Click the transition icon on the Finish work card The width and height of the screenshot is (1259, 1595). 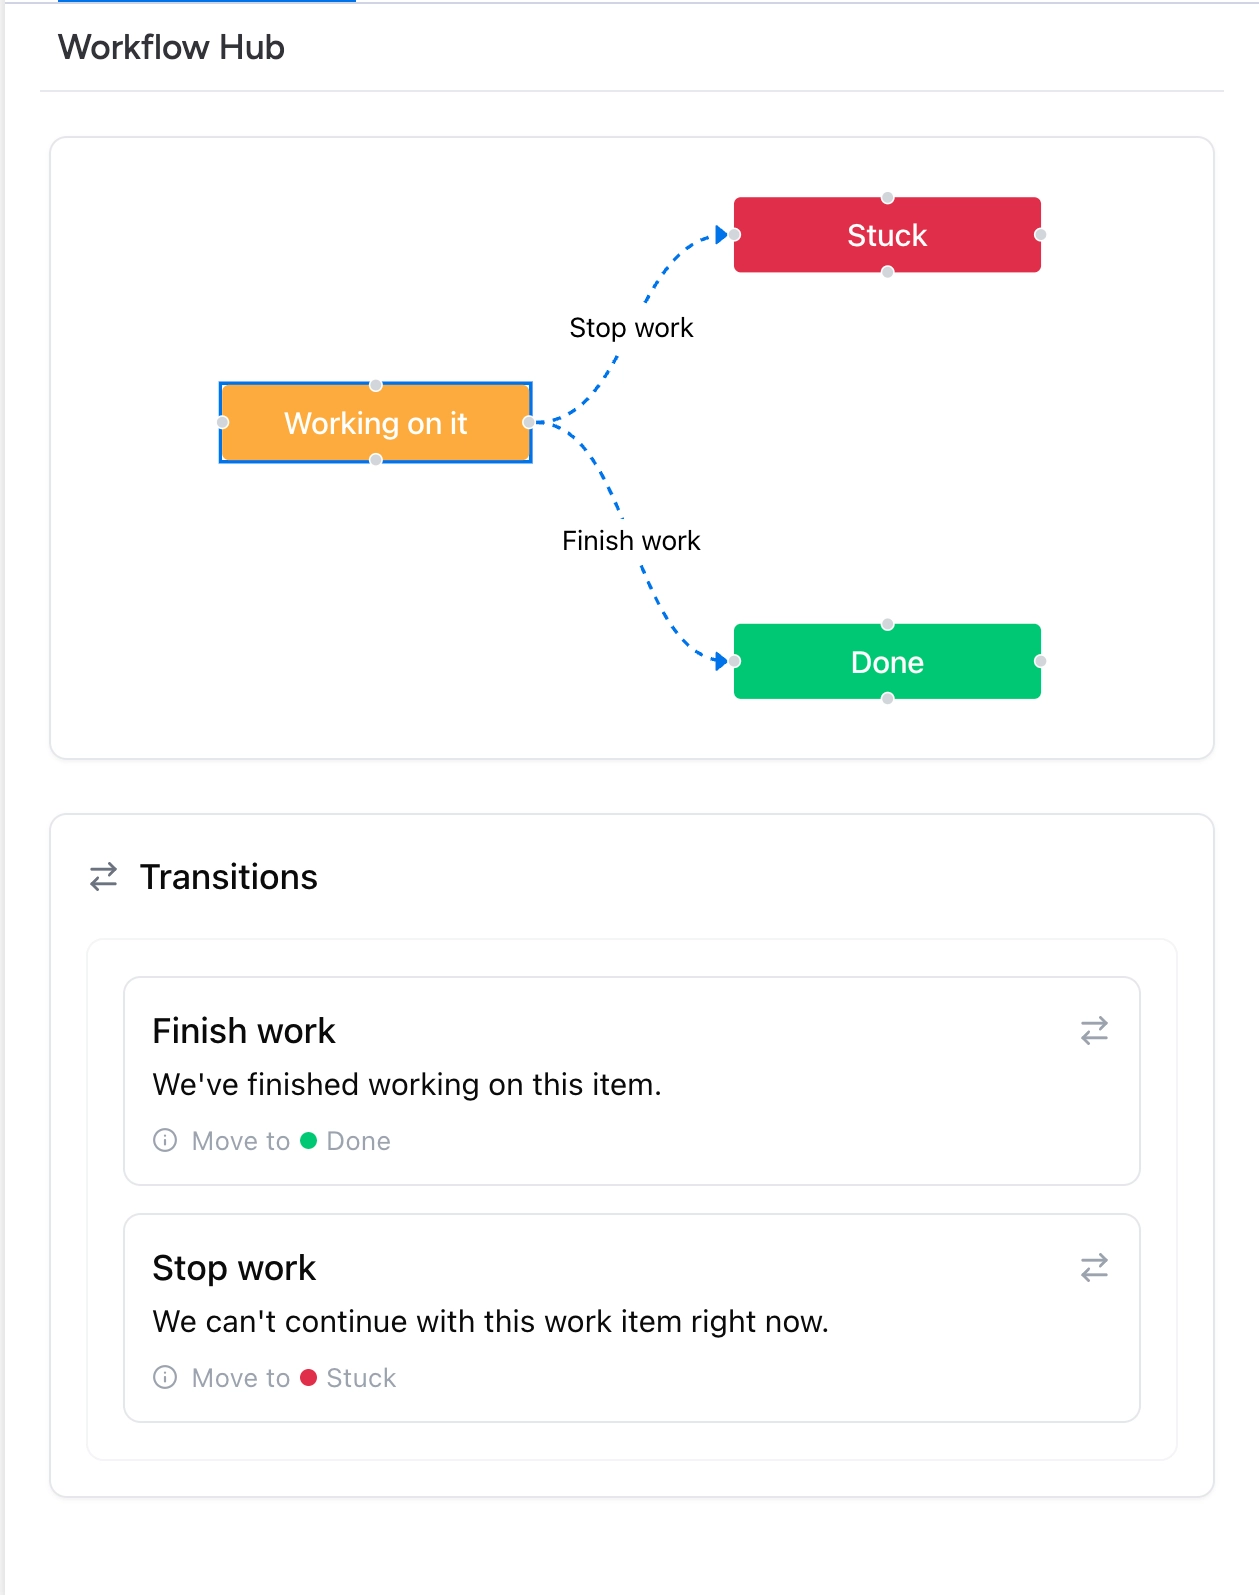(x=1094, y=1030)
